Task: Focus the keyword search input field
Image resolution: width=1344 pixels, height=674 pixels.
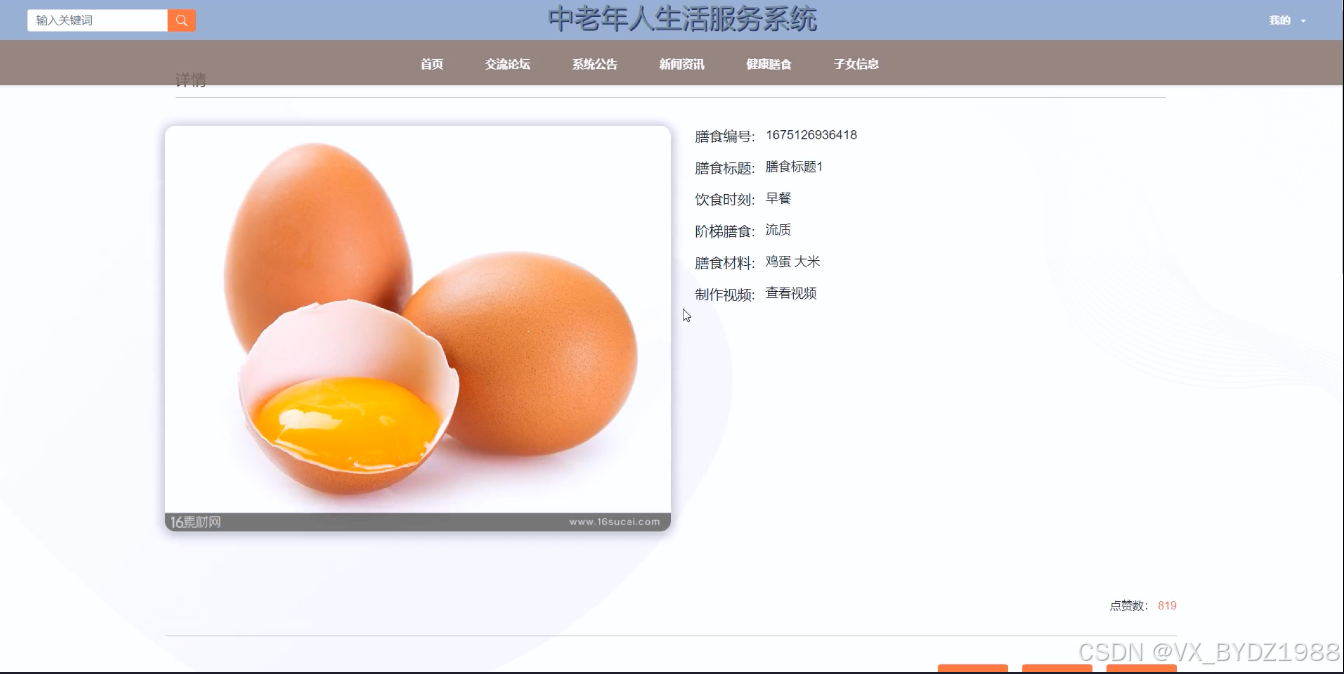Action: pyautogui.click(x=97, y=20)
